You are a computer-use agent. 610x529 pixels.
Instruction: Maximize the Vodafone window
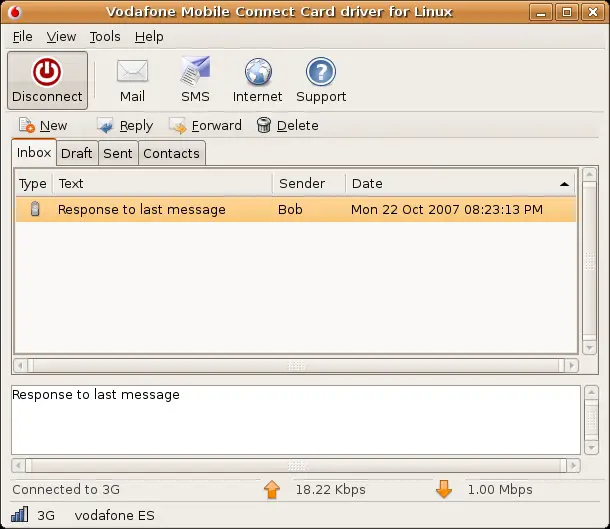[x=567, y=12]
